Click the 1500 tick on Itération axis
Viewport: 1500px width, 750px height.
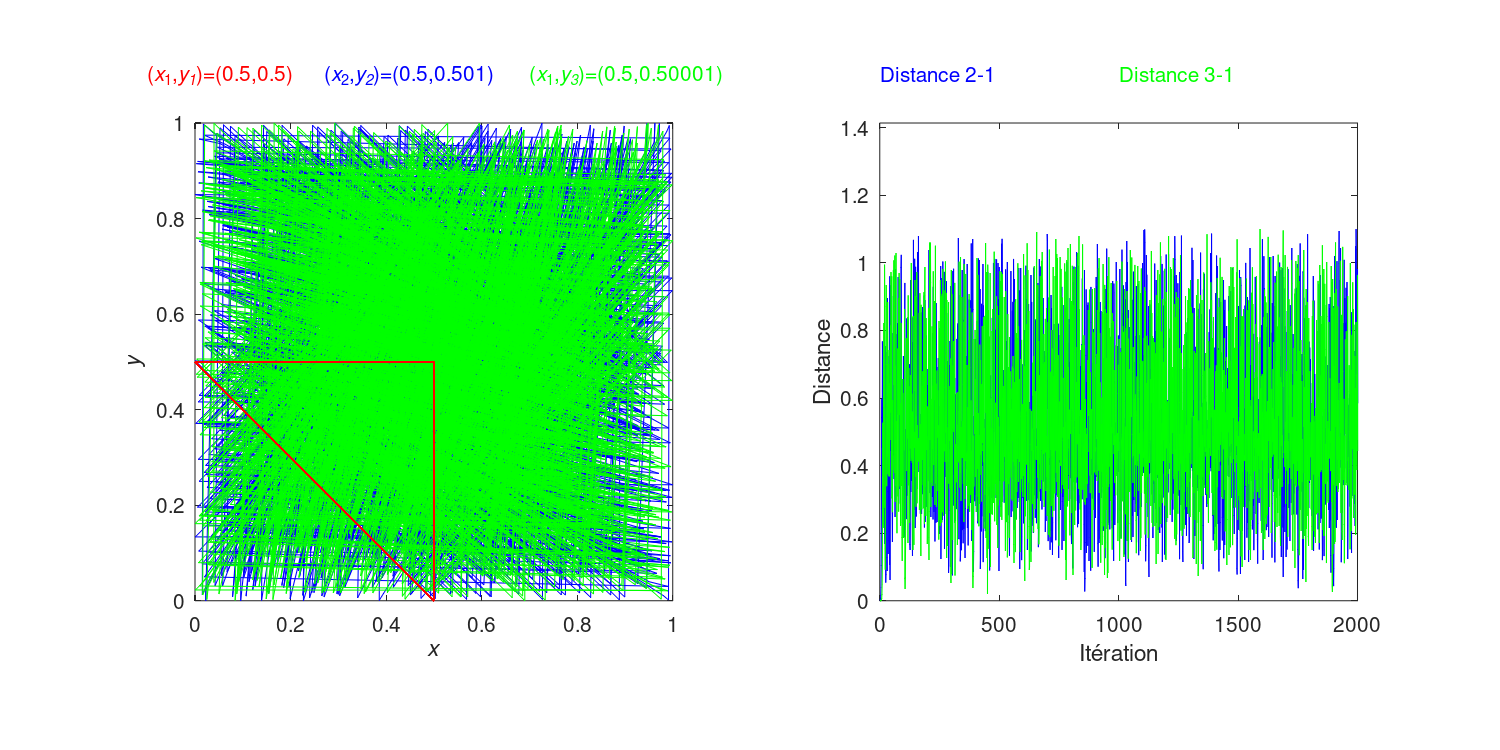[x=1237, y=625]
